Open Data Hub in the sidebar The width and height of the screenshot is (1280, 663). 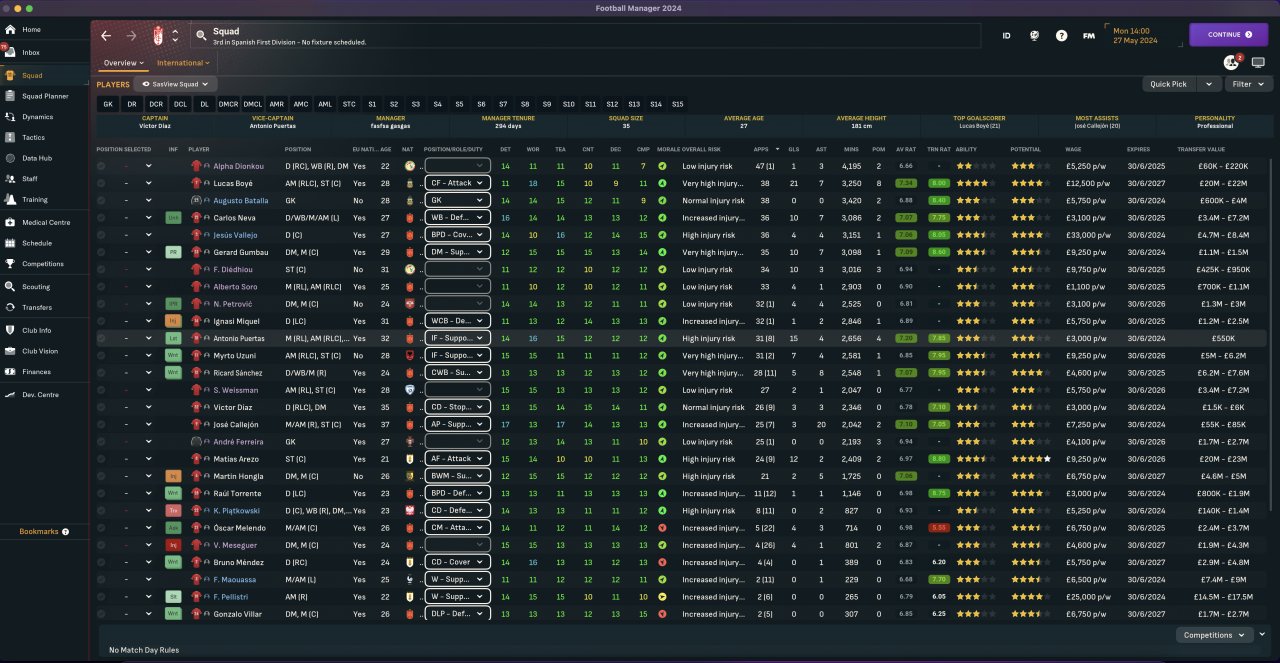click(37, 158)
